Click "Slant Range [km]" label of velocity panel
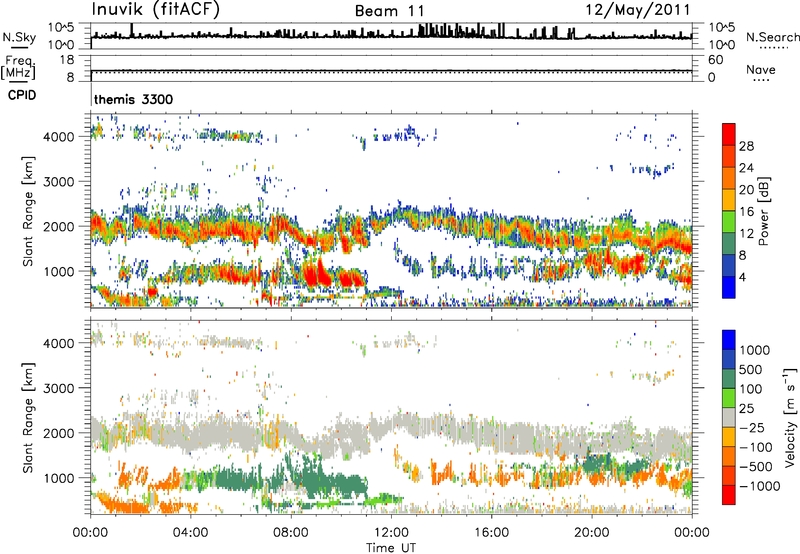This screenshot has height=554, width=800. pyautogui.click(x=28, y=417)
